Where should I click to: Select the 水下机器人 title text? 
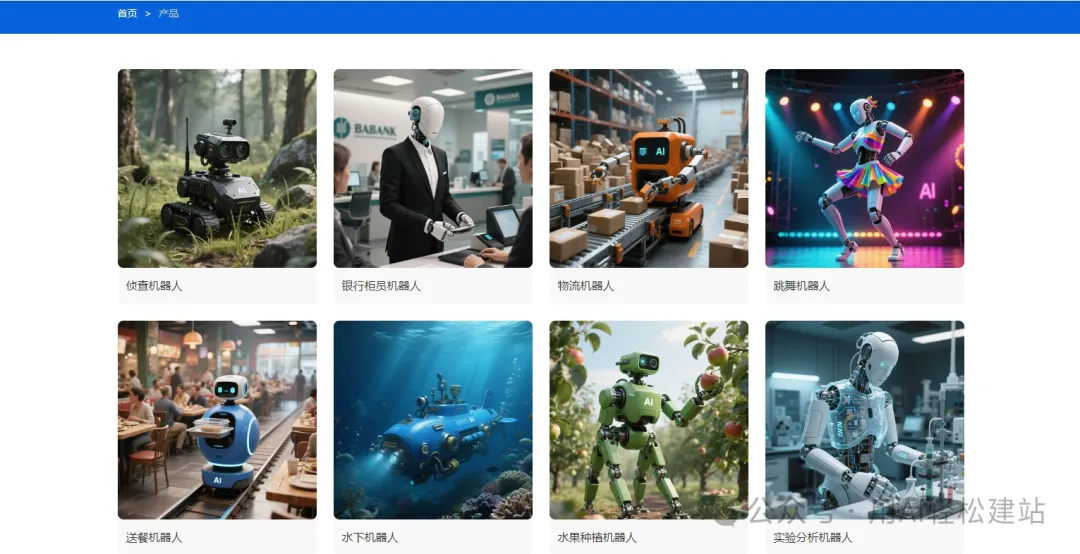370,537
